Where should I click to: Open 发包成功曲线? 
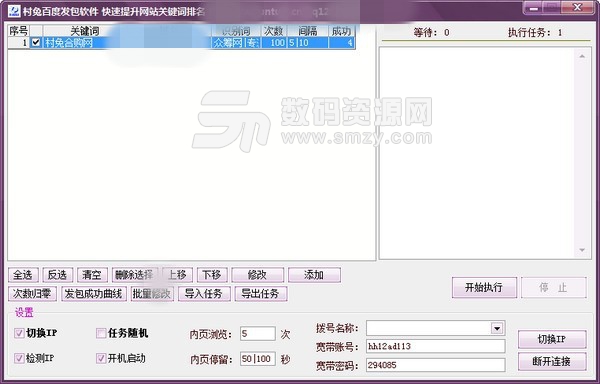click(x=94, y=294)
